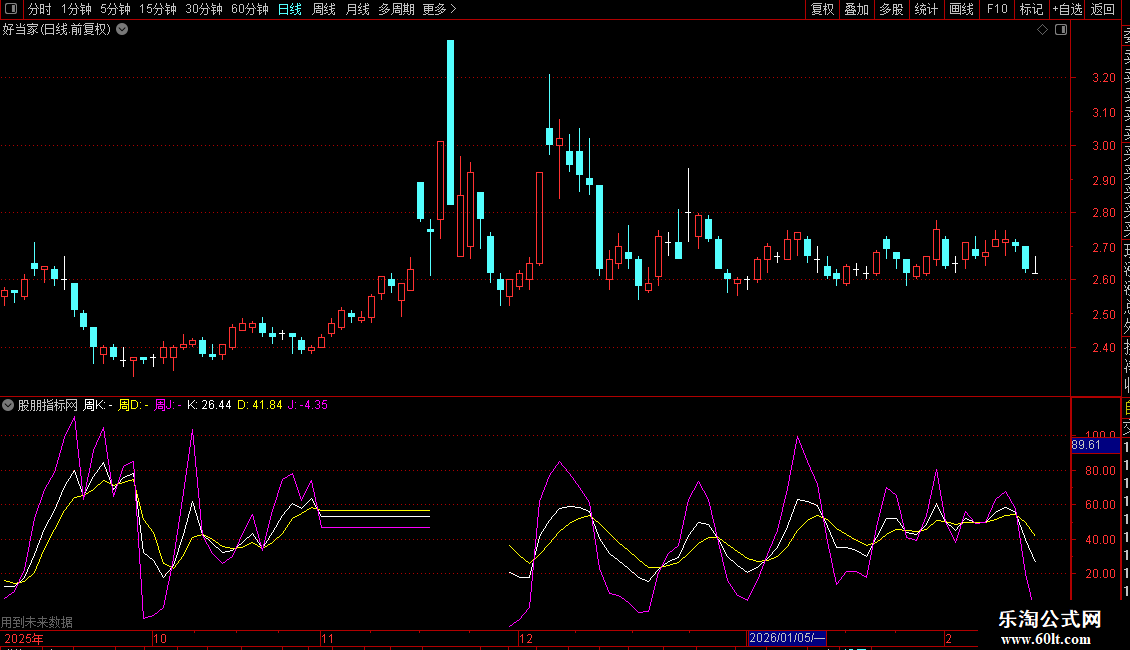Image resolution: width=1130 pixels, height=650 pixels.
Task: Click the 2026/01/05 date marker
Action: pos(786,638)
